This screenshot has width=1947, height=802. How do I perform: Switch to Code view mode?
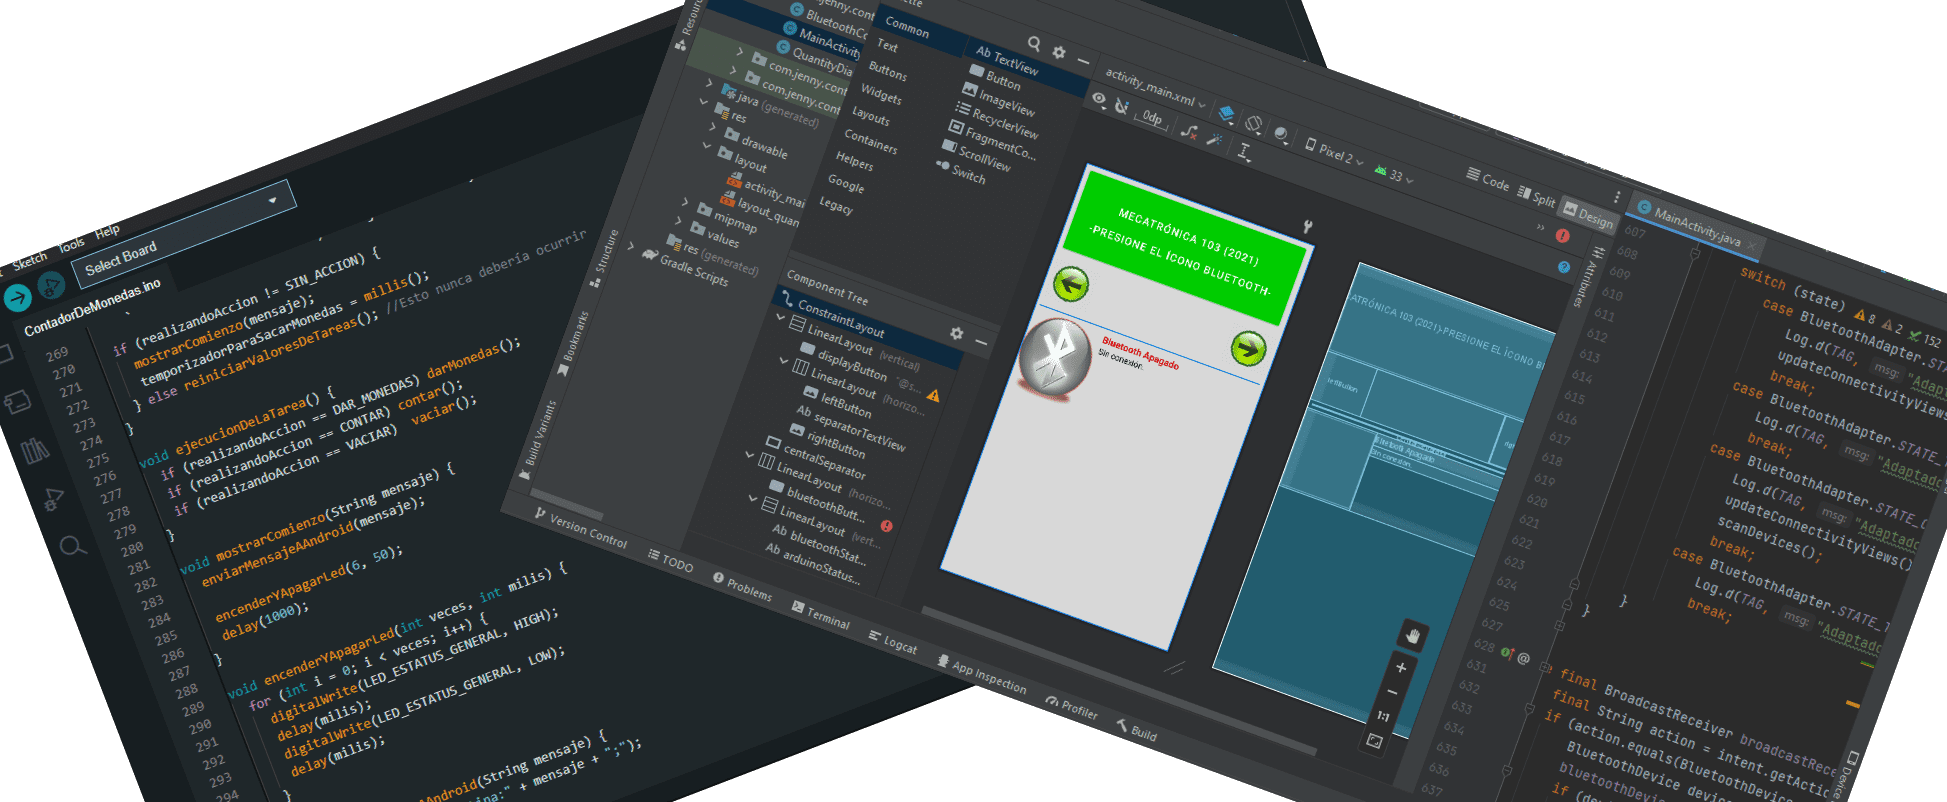[1488, 180]
